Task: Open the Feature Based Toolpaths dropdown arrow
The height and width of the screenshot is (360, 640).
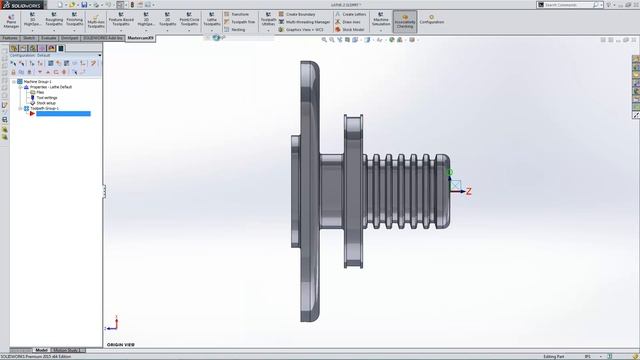Action: point(121,31)
